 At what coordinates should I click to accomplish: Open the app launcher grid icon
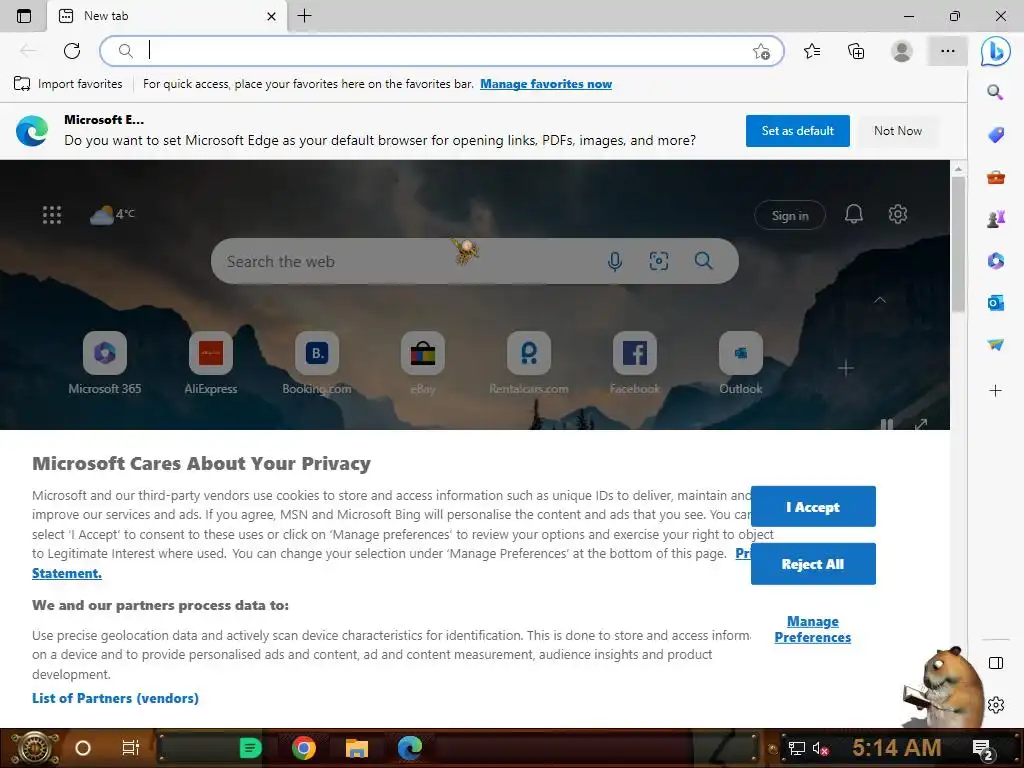[x=52, y=215]
